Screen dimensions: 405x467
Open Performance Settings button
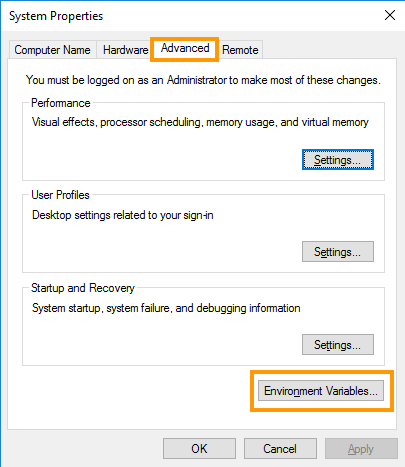click(x=338, y=160)
